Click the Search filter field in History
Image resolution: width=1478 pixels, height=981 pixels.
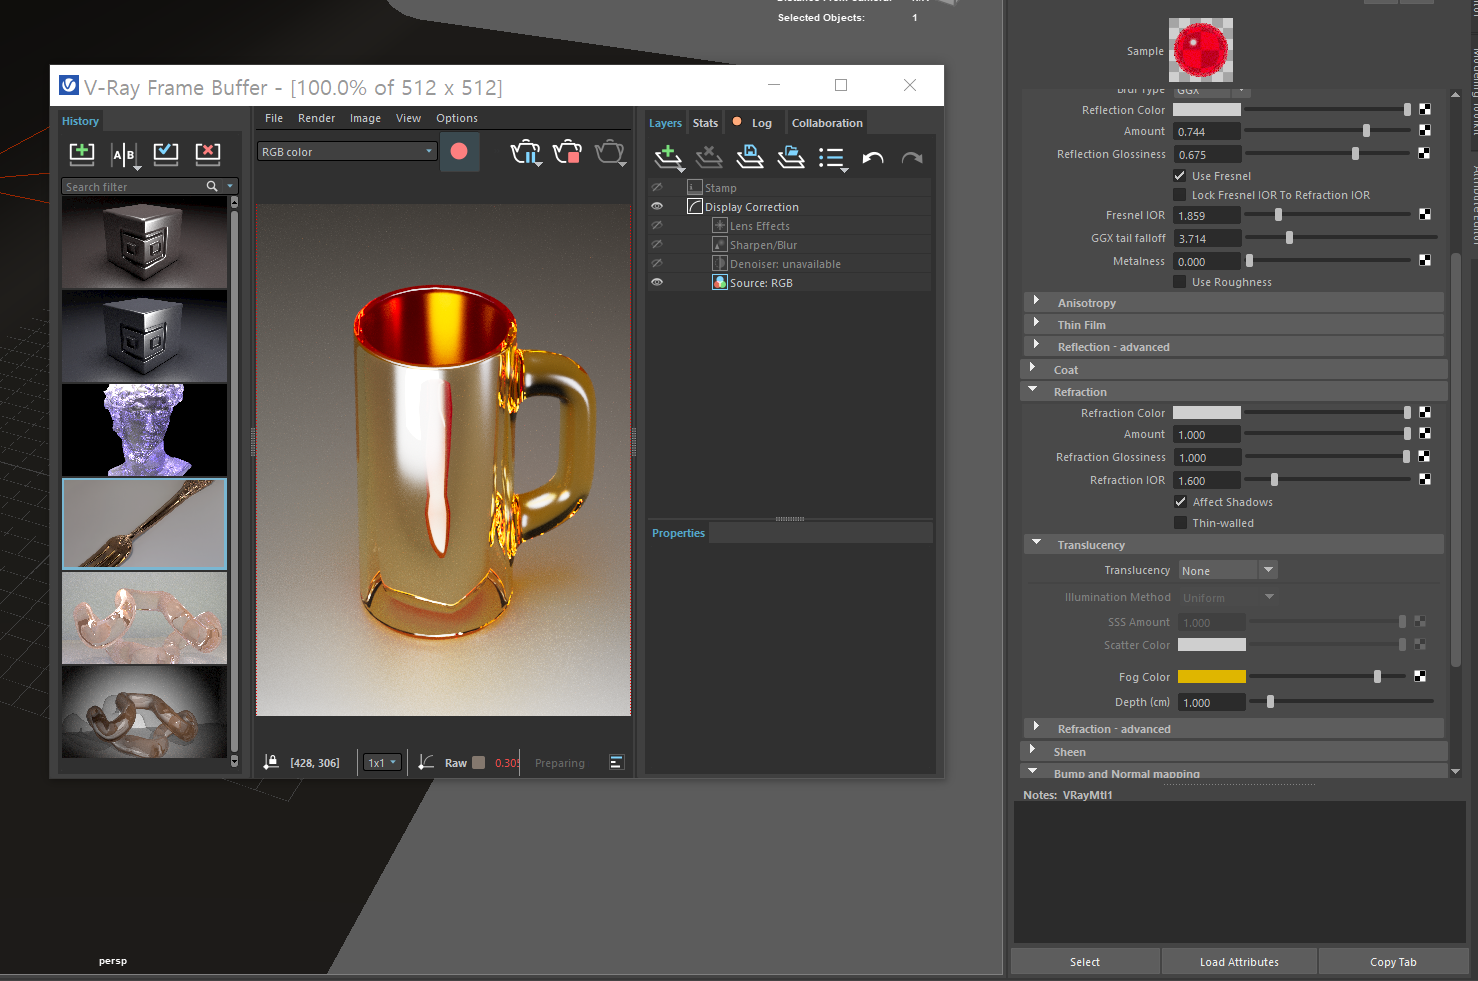133,186
